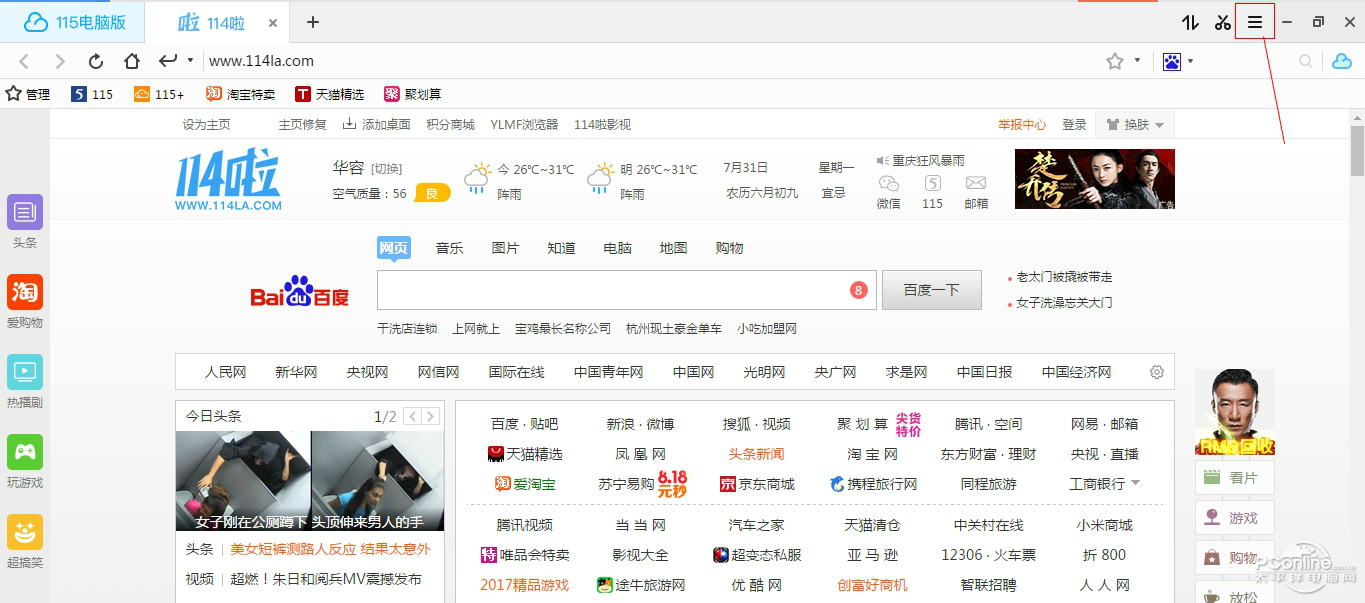
Task: Switch to the 115电脑版 tab
Action: (72, 22)
